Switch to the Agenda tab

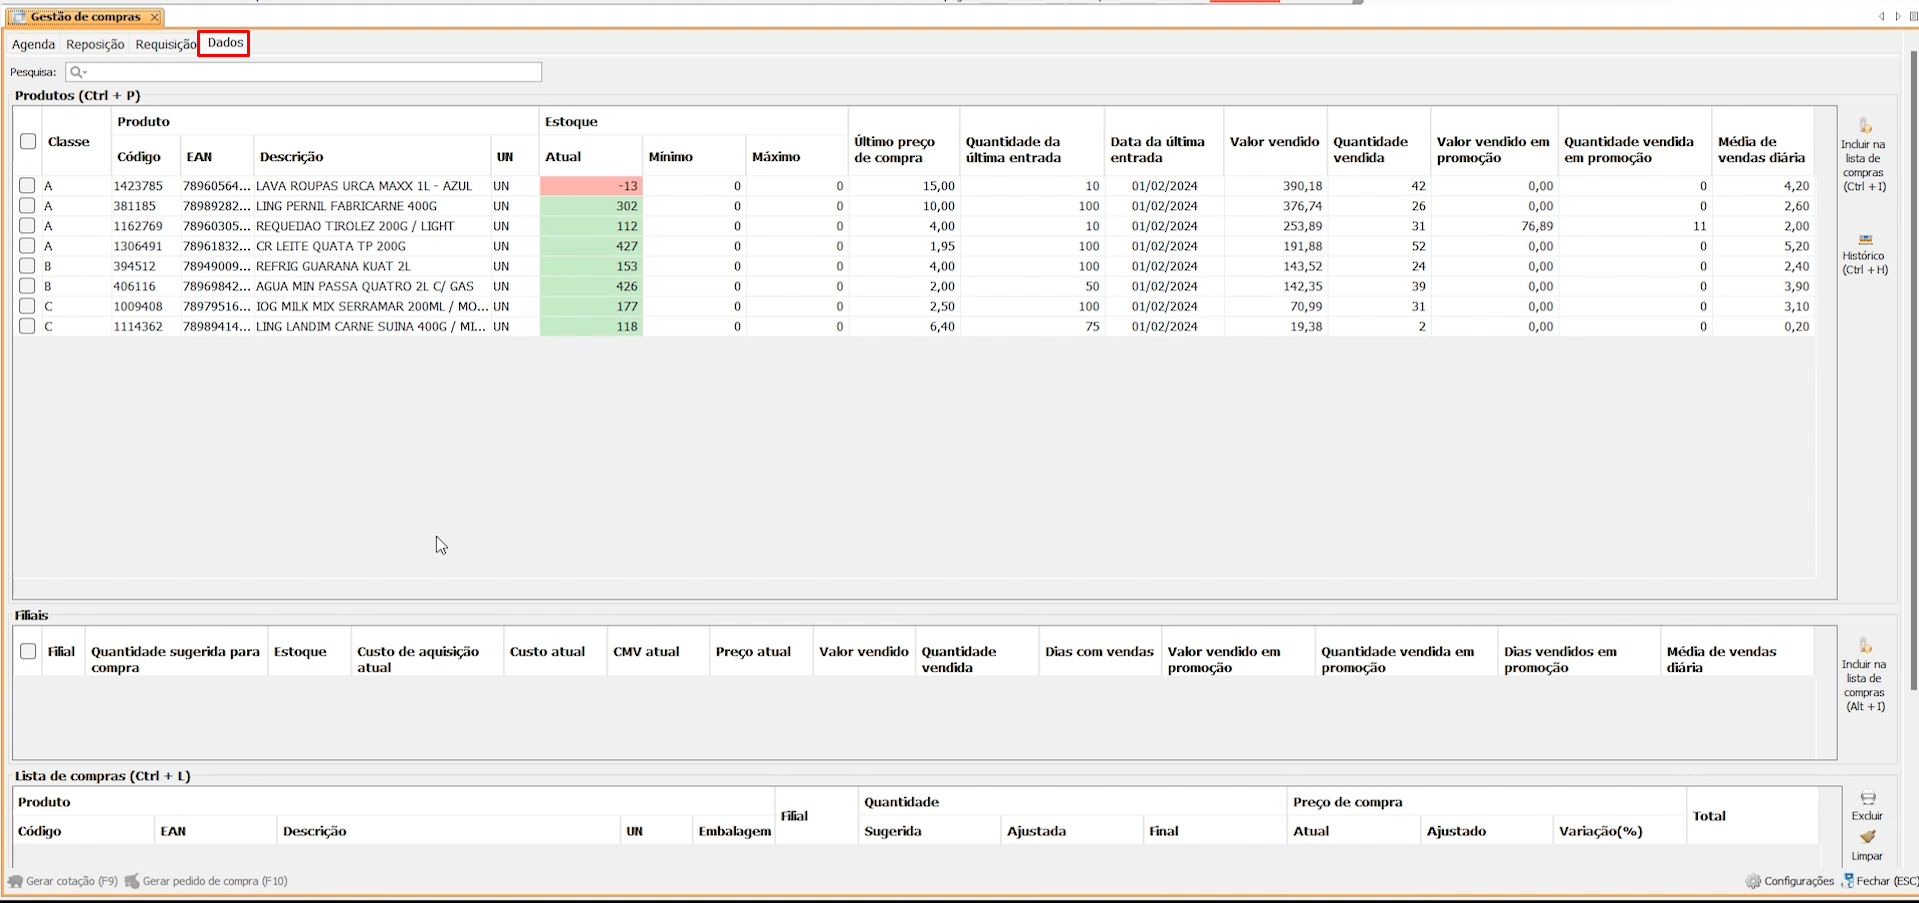(33, 44)
